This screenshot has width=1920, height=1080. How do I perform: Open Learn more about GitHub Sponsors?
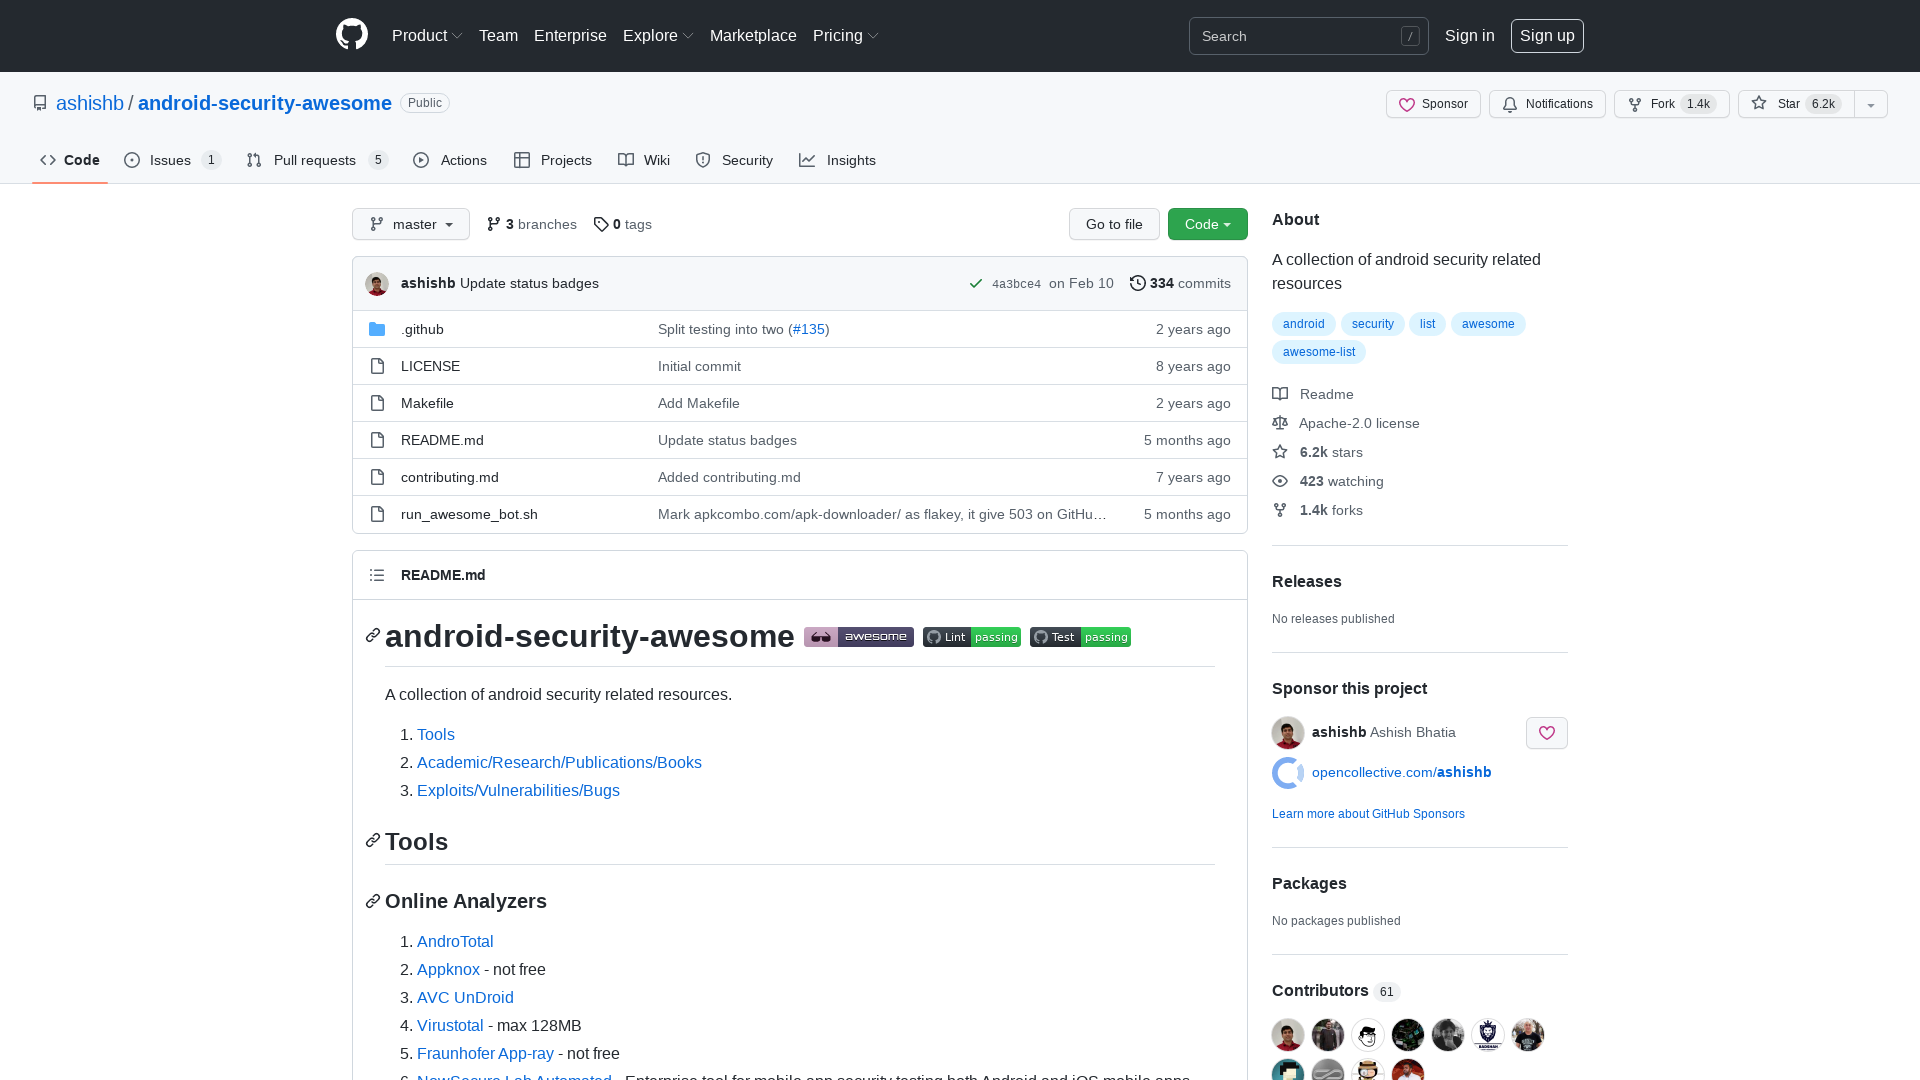(1368, 814)
